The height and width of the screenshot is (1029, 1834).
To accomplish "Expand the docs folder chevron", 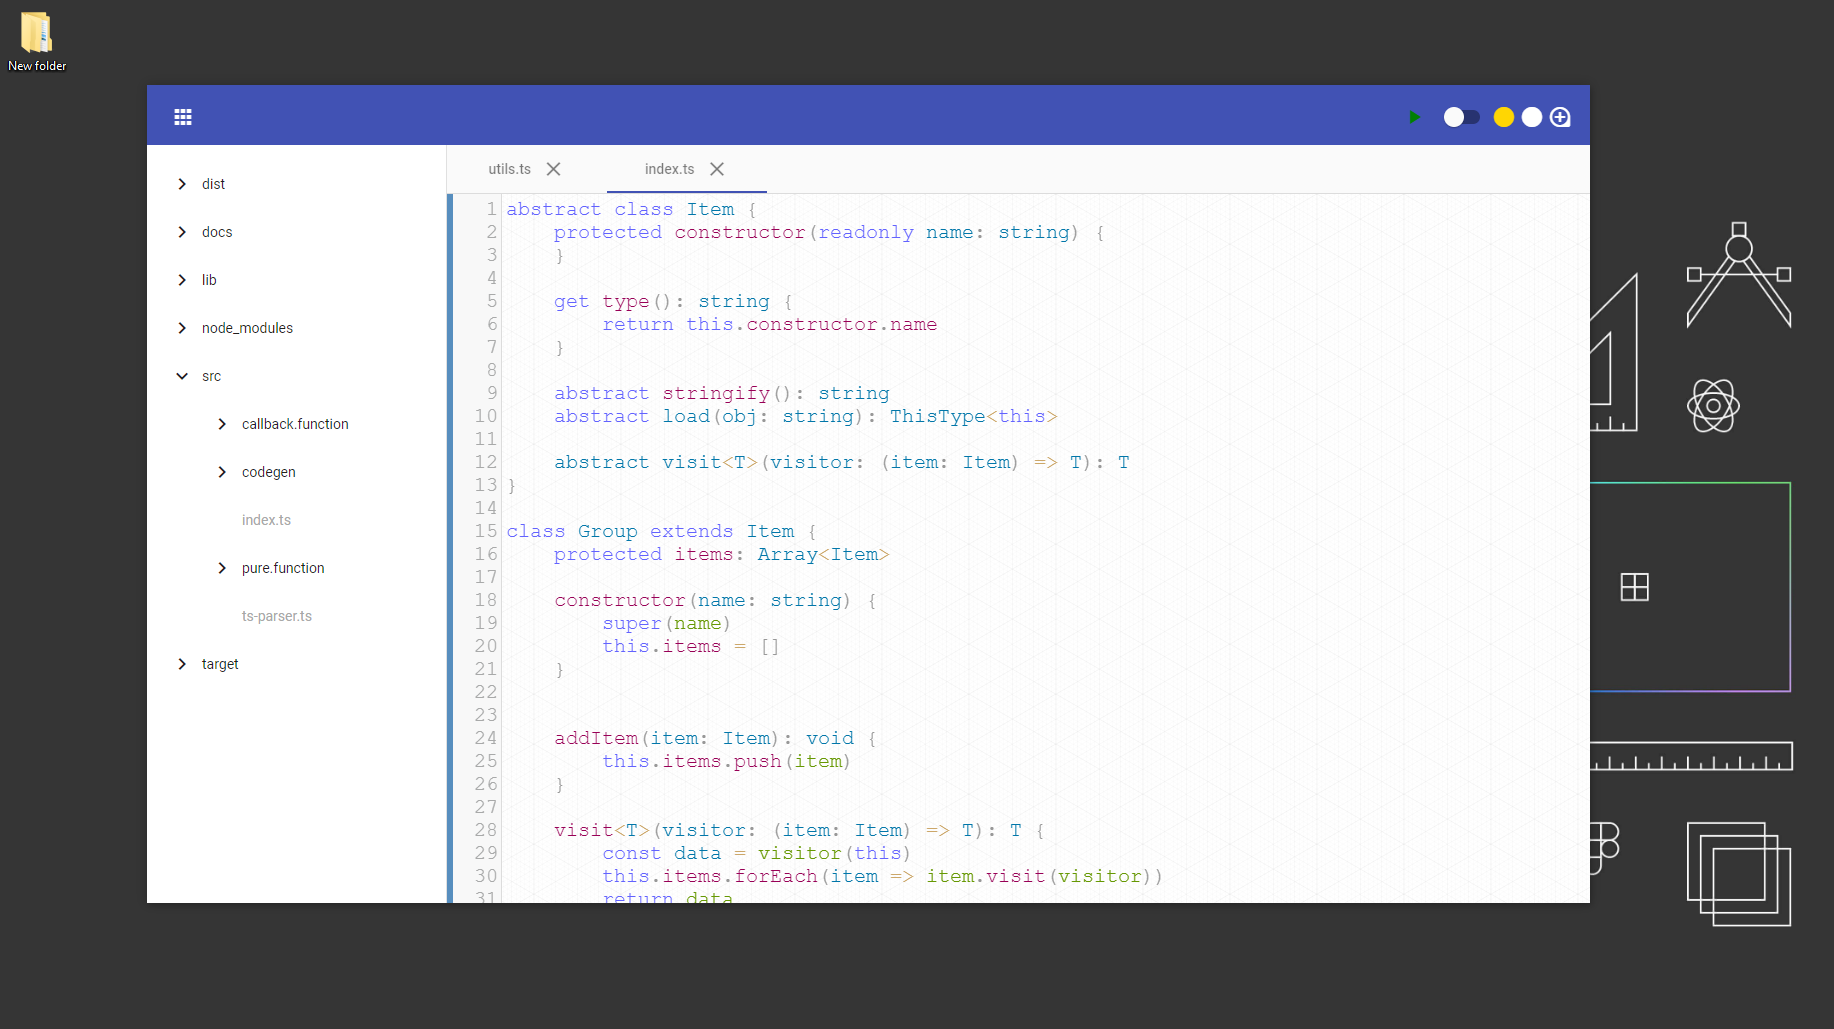I will tap(182, 232).
